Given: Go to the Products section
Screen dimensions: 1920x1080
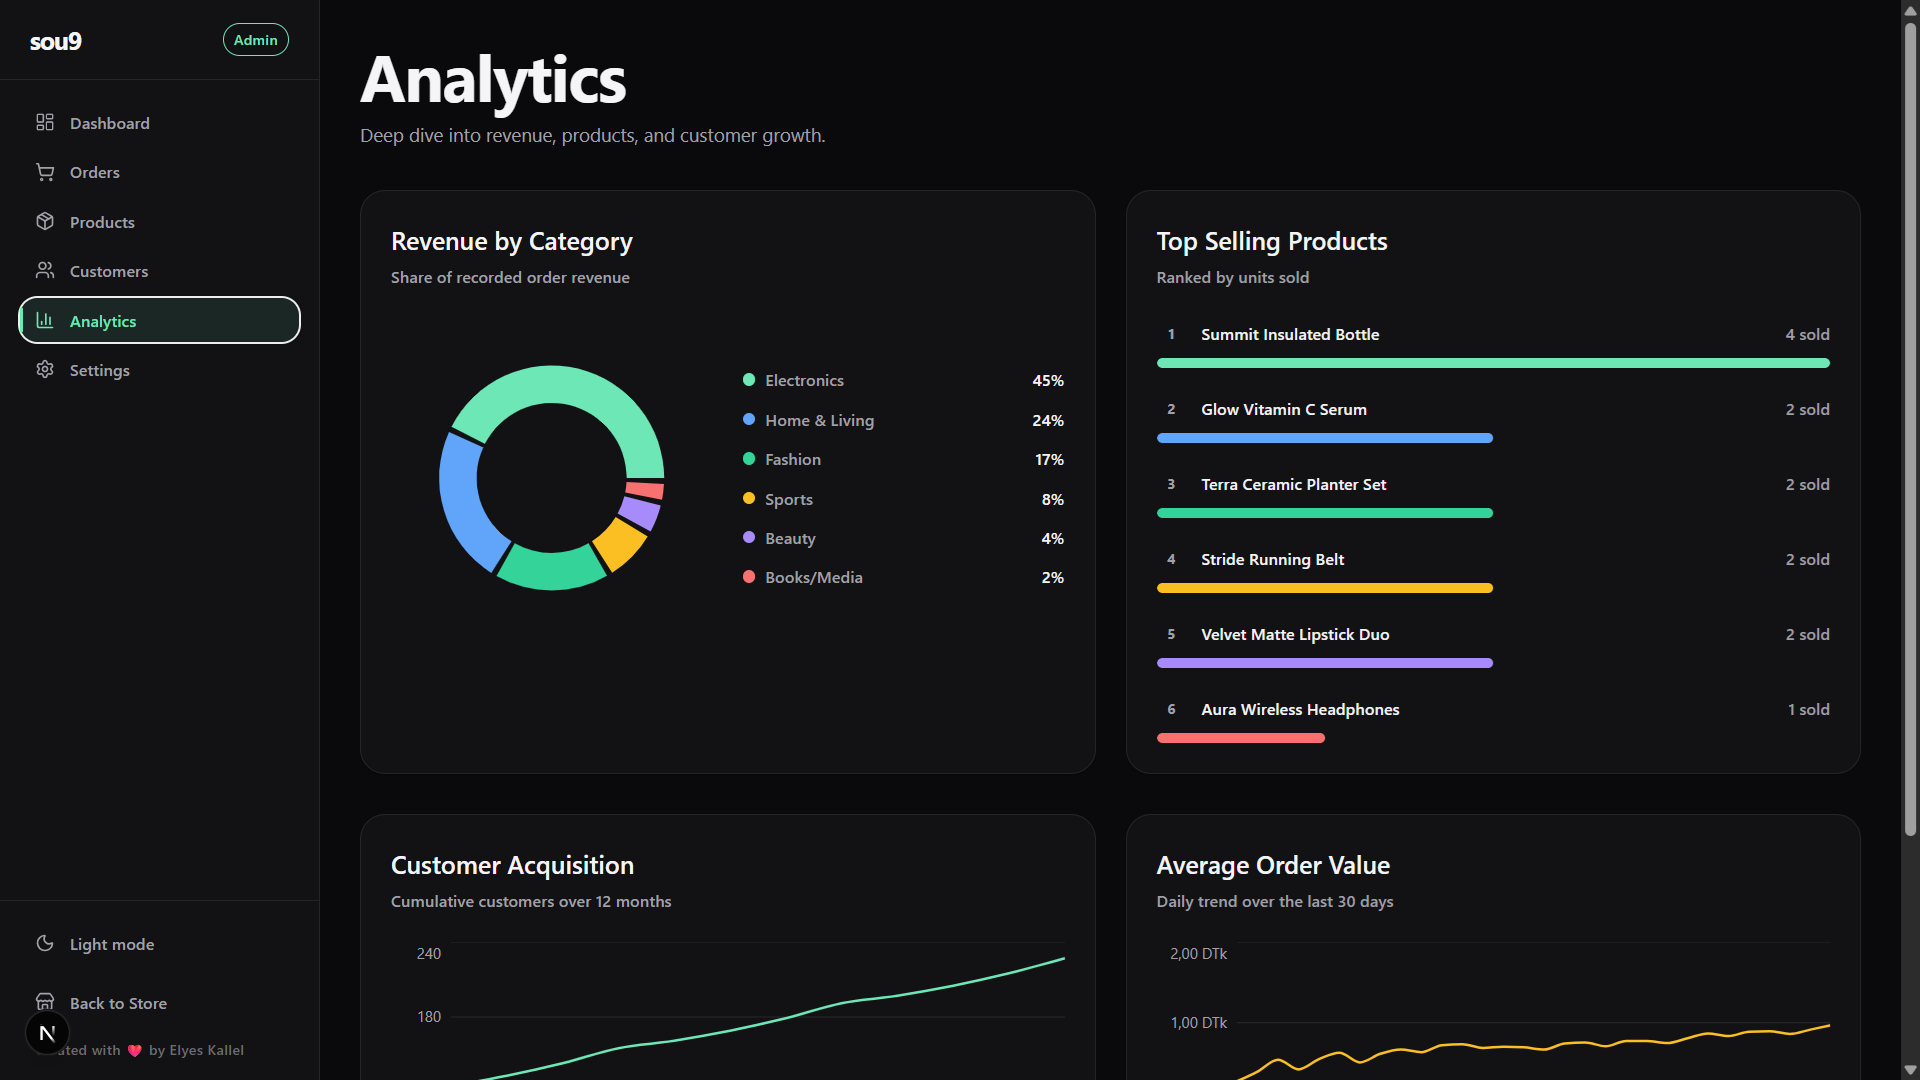Looking at the screenshot, I should (160, 221).
